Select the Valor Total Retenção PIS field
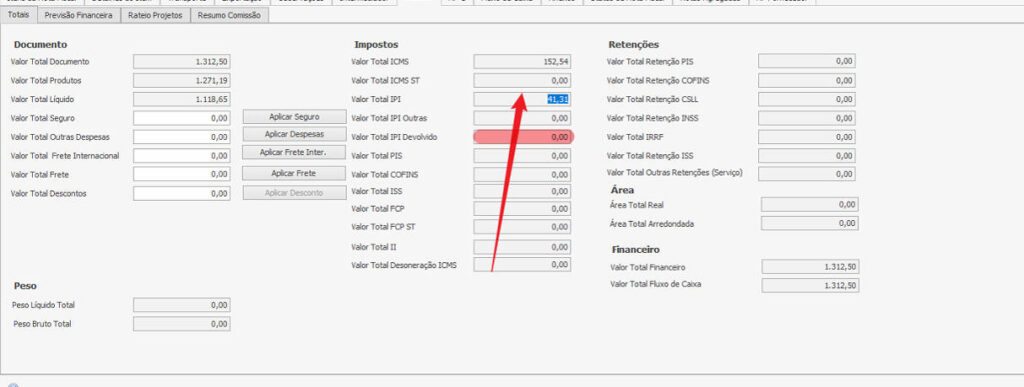Screen dimensions: 1024x387 pyautogui.click(x=807, y=61)
